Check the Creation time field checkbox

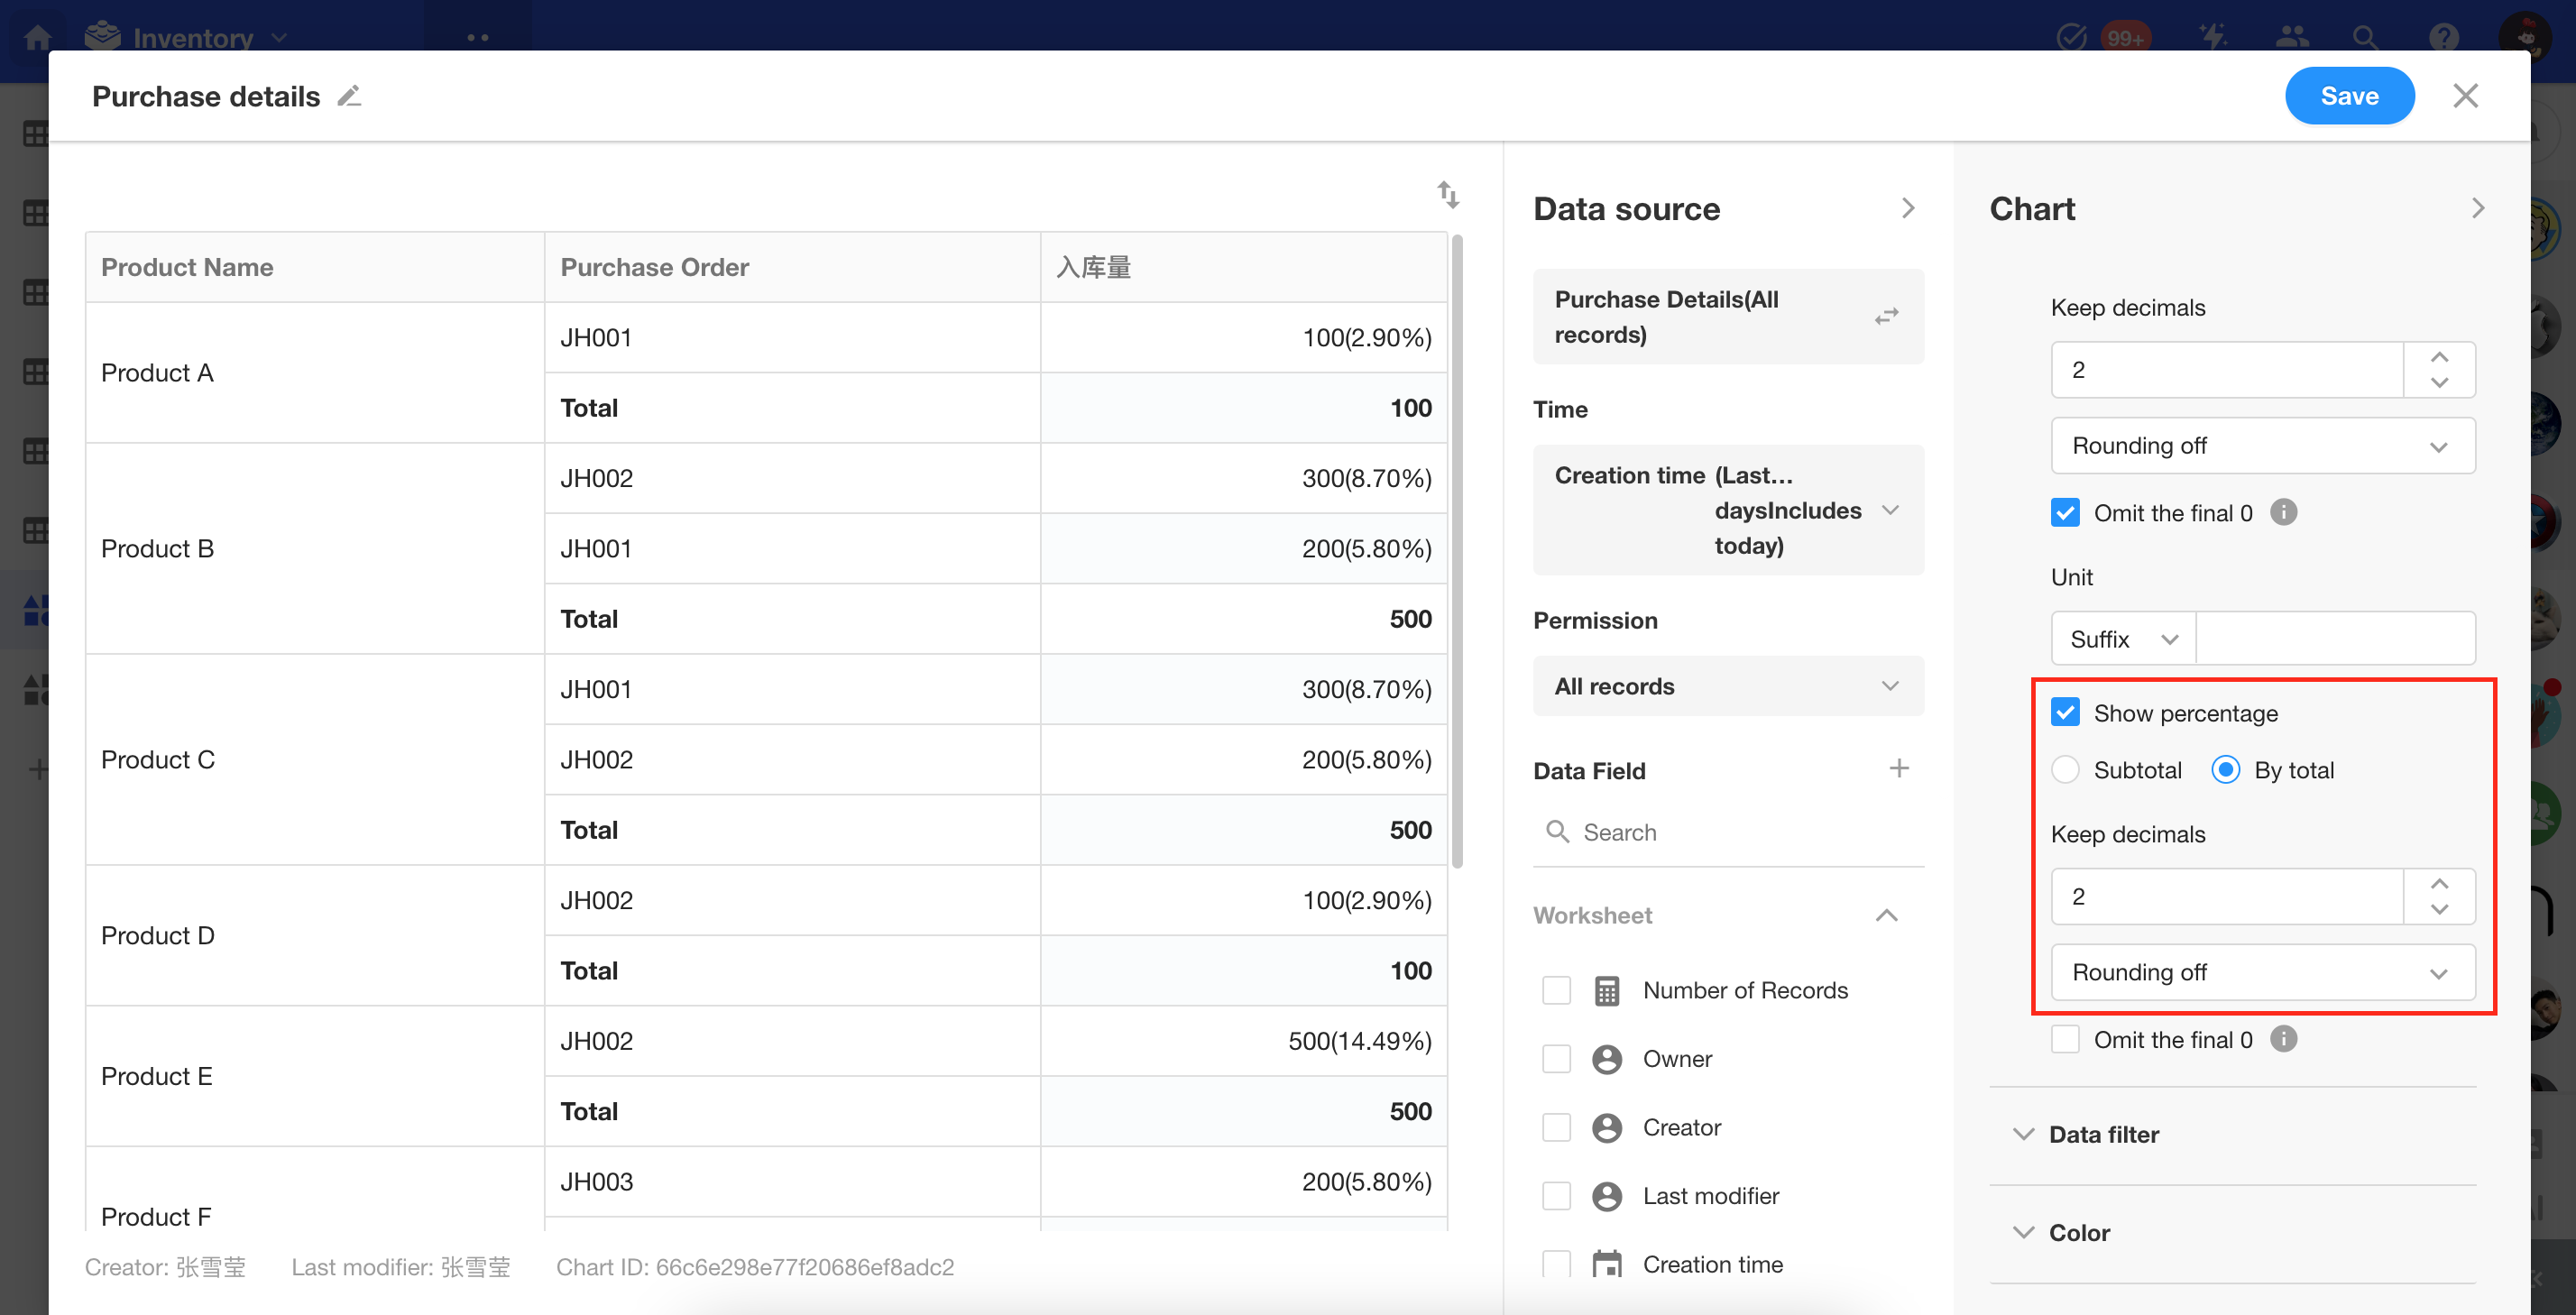1556,1264
